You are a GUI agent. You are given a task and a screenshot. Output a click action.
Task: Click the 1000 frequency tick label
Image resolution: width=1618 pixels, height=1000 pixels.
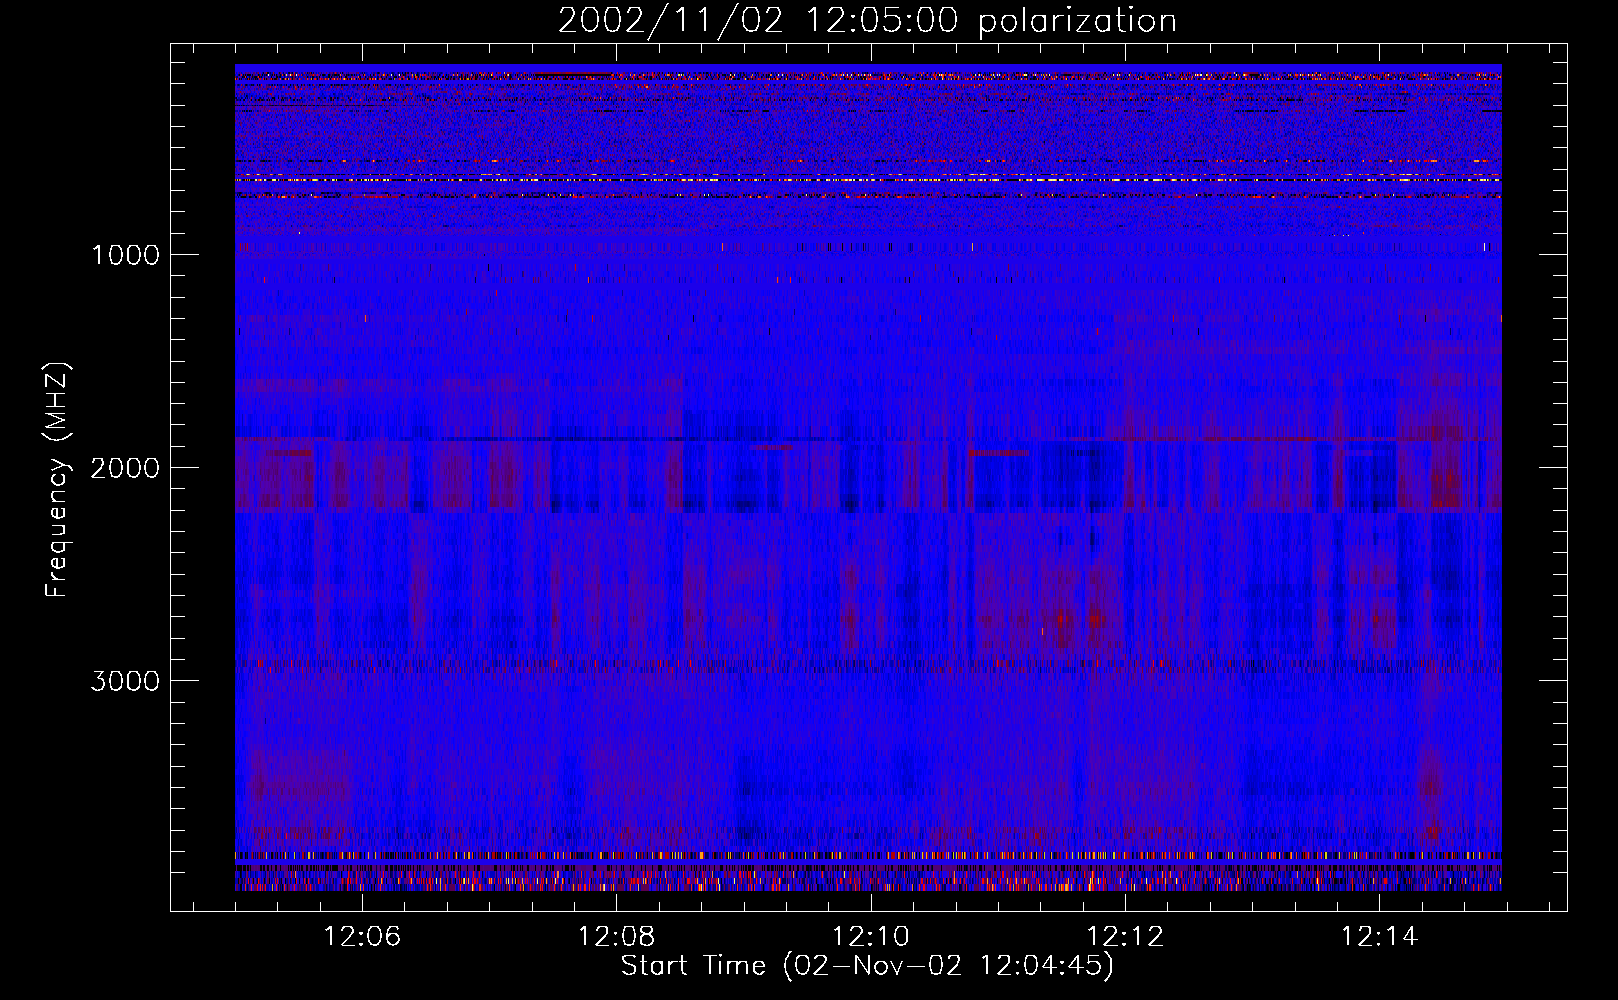point(125,255)
